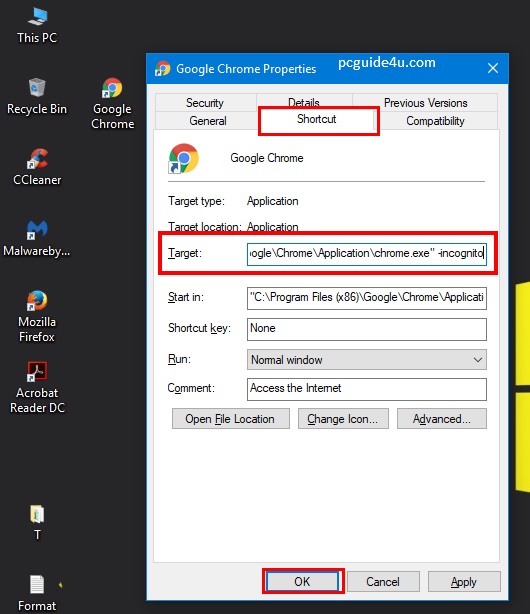The width and height of the screenshot is (530, 614).
Task: Click inside the Start in field
Action: 367,298
